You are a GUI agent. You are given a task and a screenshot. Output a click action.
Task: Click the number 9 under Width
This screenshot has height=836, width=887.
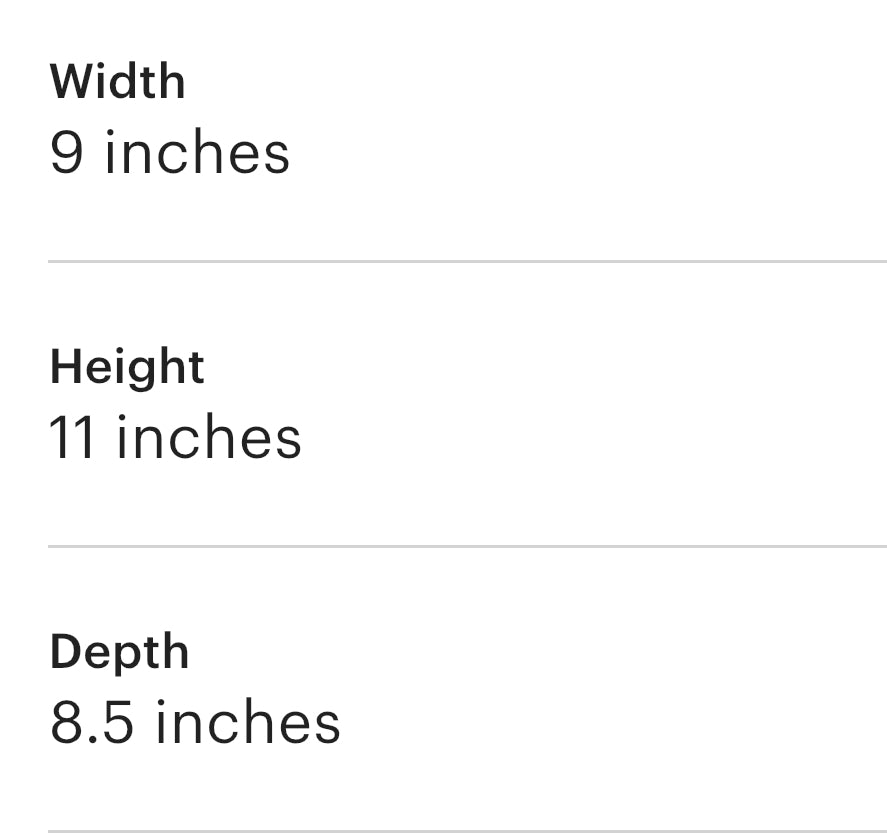[x=67, y=153]
